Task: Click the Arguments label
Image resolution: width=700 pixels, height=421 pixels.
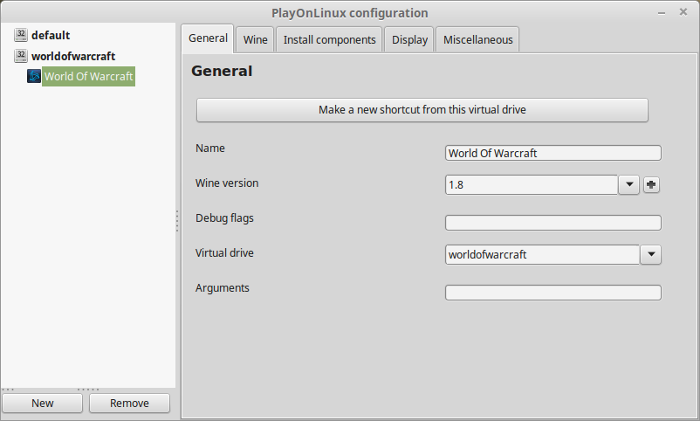Action: pos(222,288)
